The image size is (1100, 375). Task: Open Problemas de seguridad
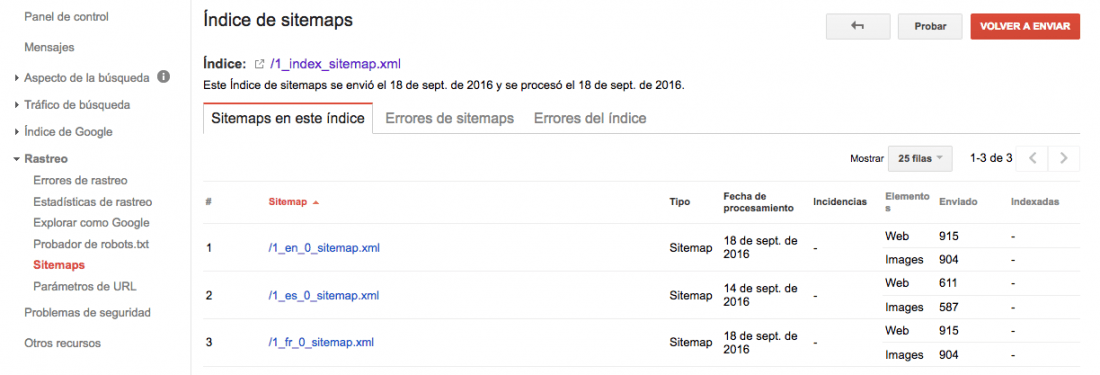[x=88, y=313]
